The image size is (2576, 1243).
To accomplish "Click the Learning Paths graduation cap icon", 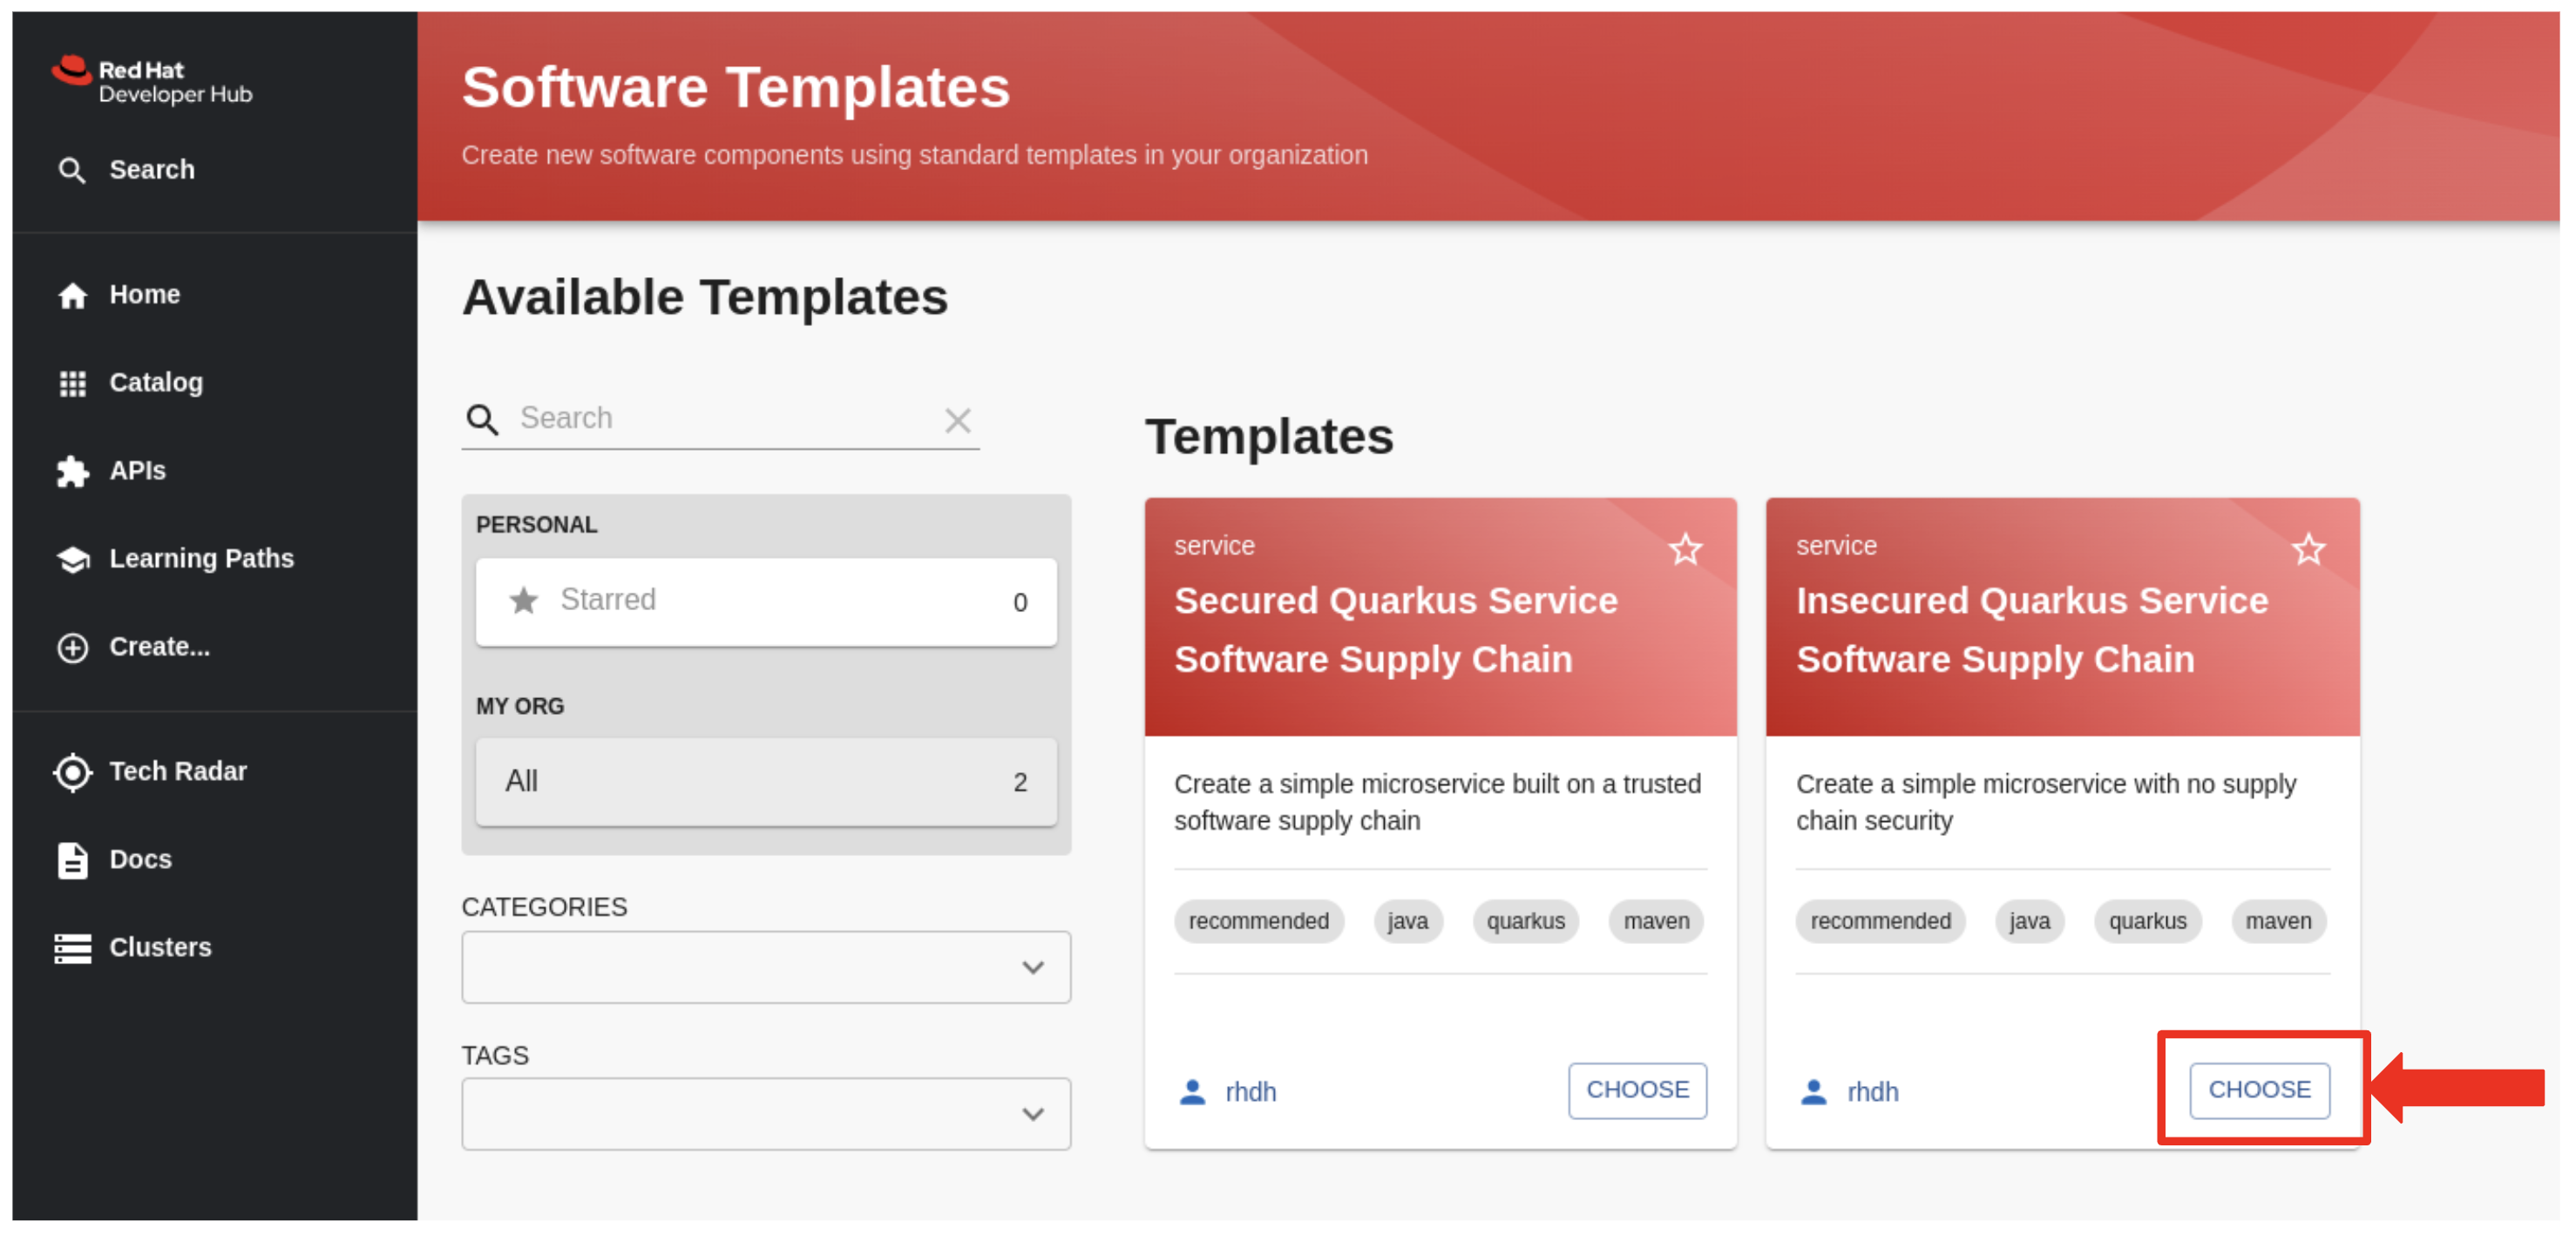I will [72, 559].
